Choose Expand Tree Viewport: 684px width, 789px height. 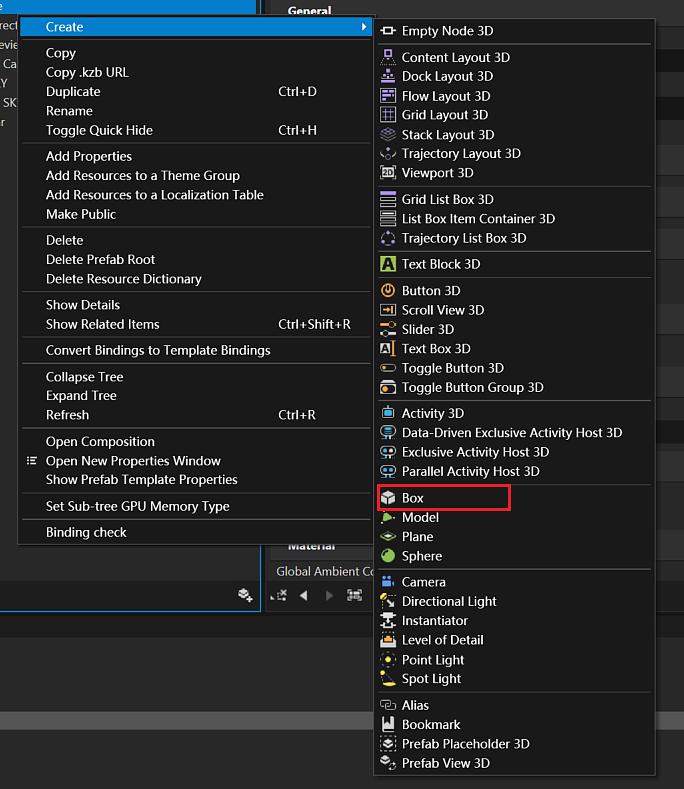click(81, 396)
